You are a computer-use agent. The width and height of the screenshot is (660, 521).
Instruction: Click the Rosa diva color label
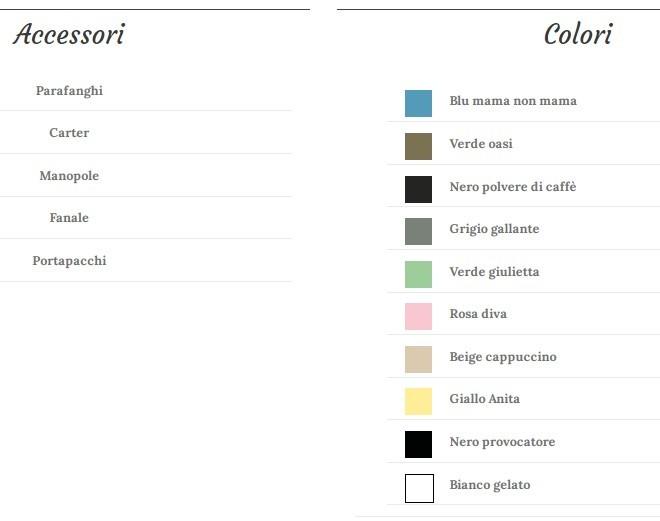(478, 314)
